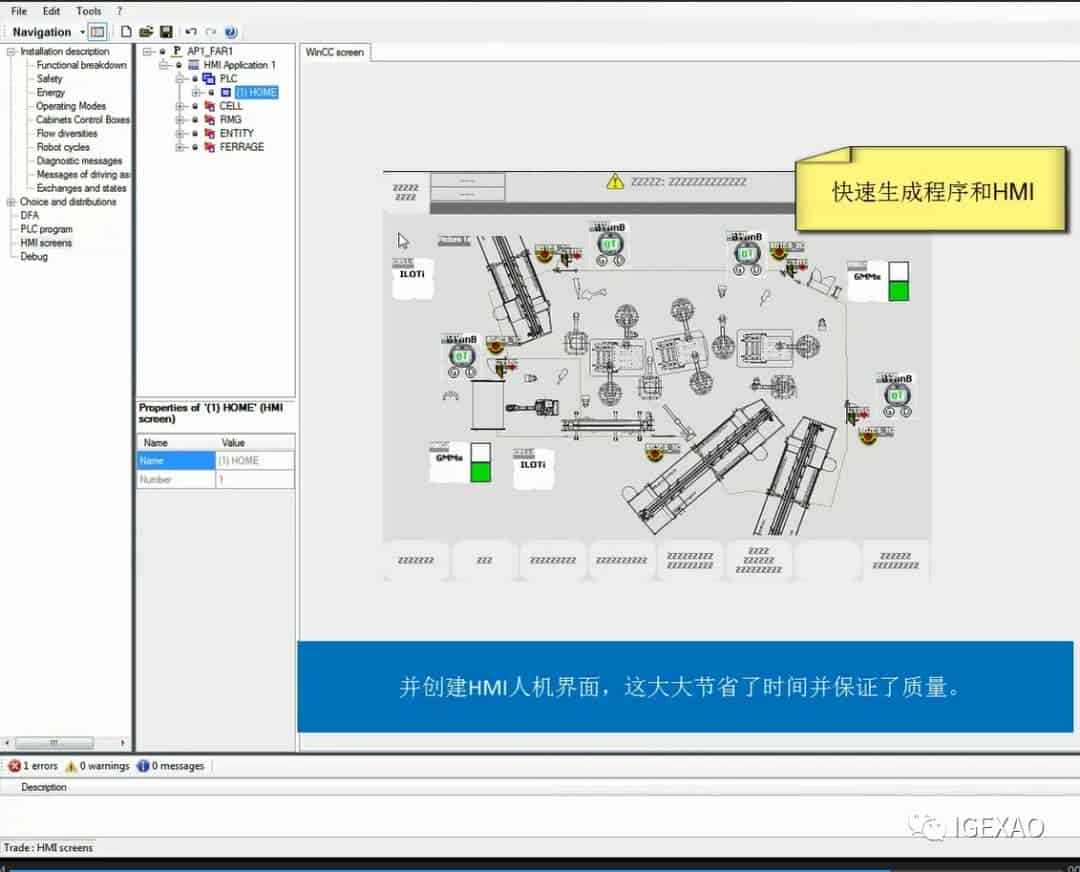Click the yellow warnings status icon
1080x872 pixels.
(x=71, y=766)
